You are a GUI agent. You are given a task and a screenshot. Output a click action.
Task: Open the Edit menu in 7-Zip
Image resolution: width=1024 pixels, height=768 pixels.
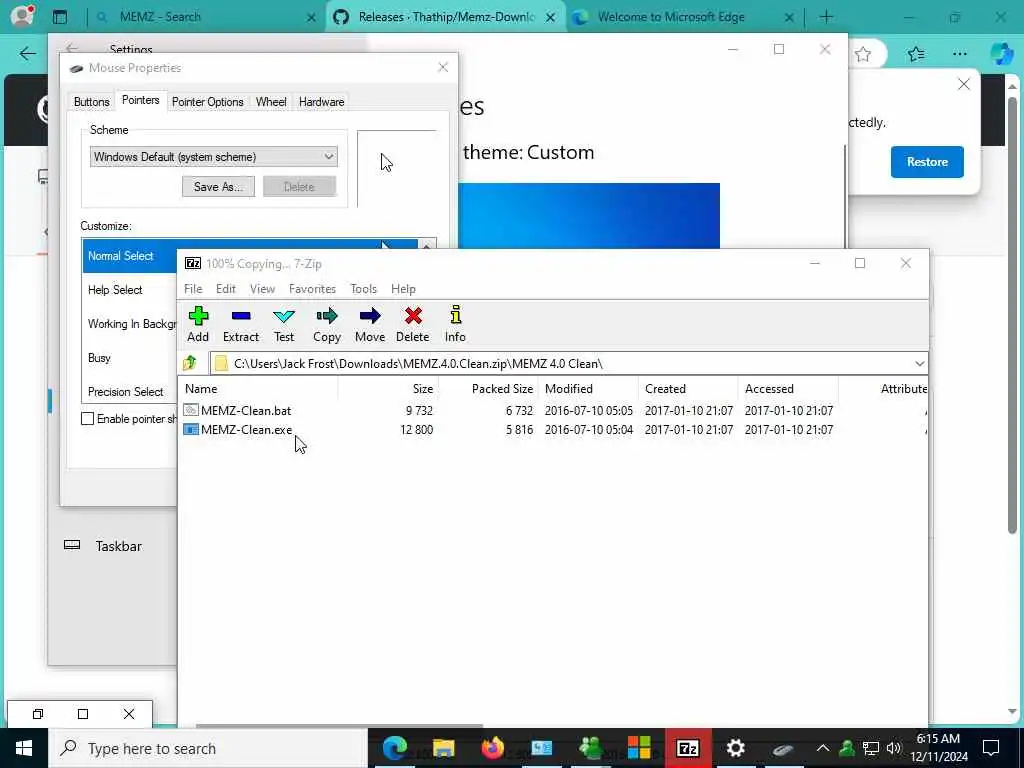[x=226, y=289]
